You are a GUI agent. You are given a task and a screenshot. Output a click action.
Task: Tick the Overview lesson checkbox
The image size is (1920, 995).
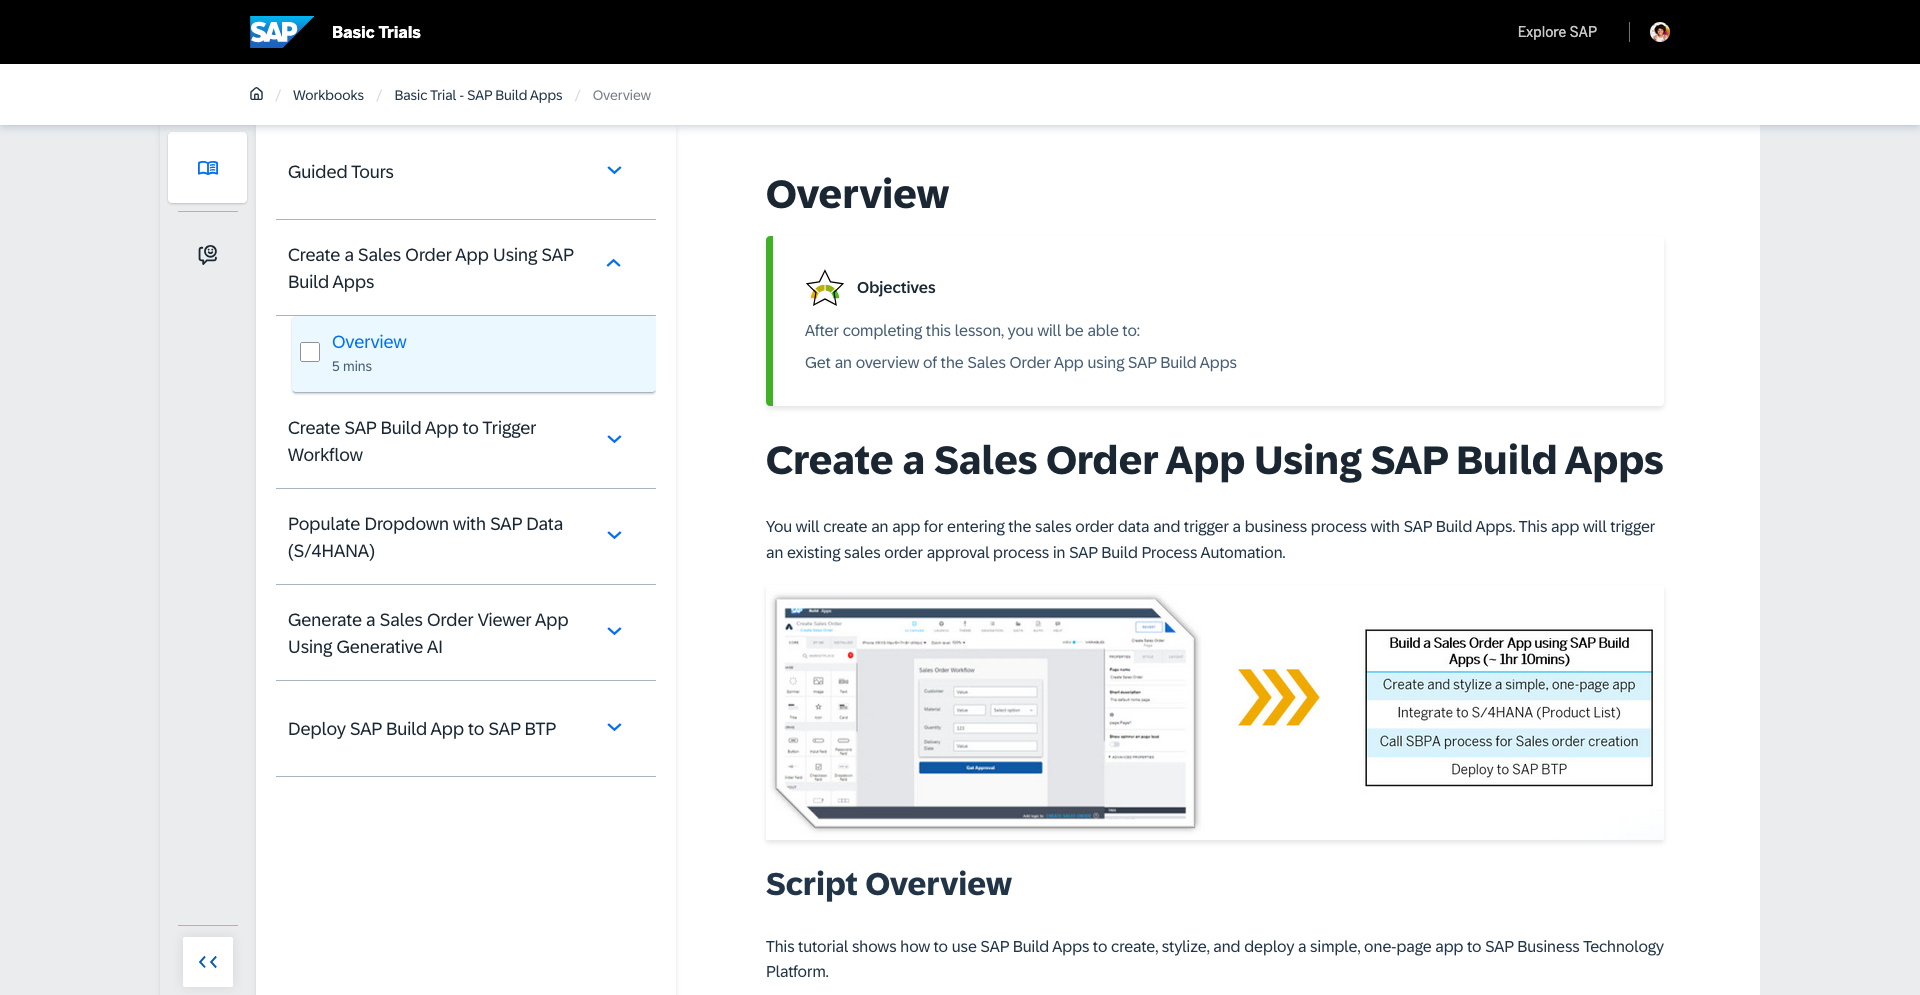pos(310,352)
